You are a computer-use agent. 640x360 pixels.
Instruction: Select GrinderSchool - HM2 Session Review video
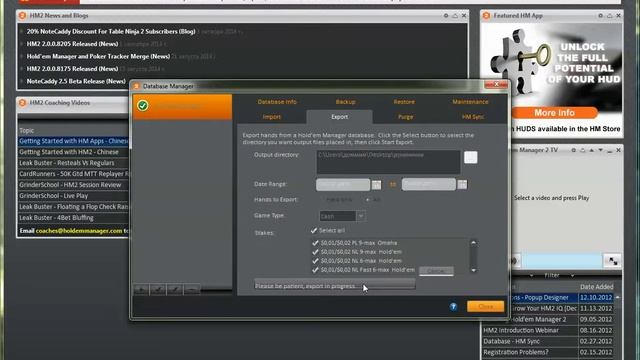(x=73, y=185)
